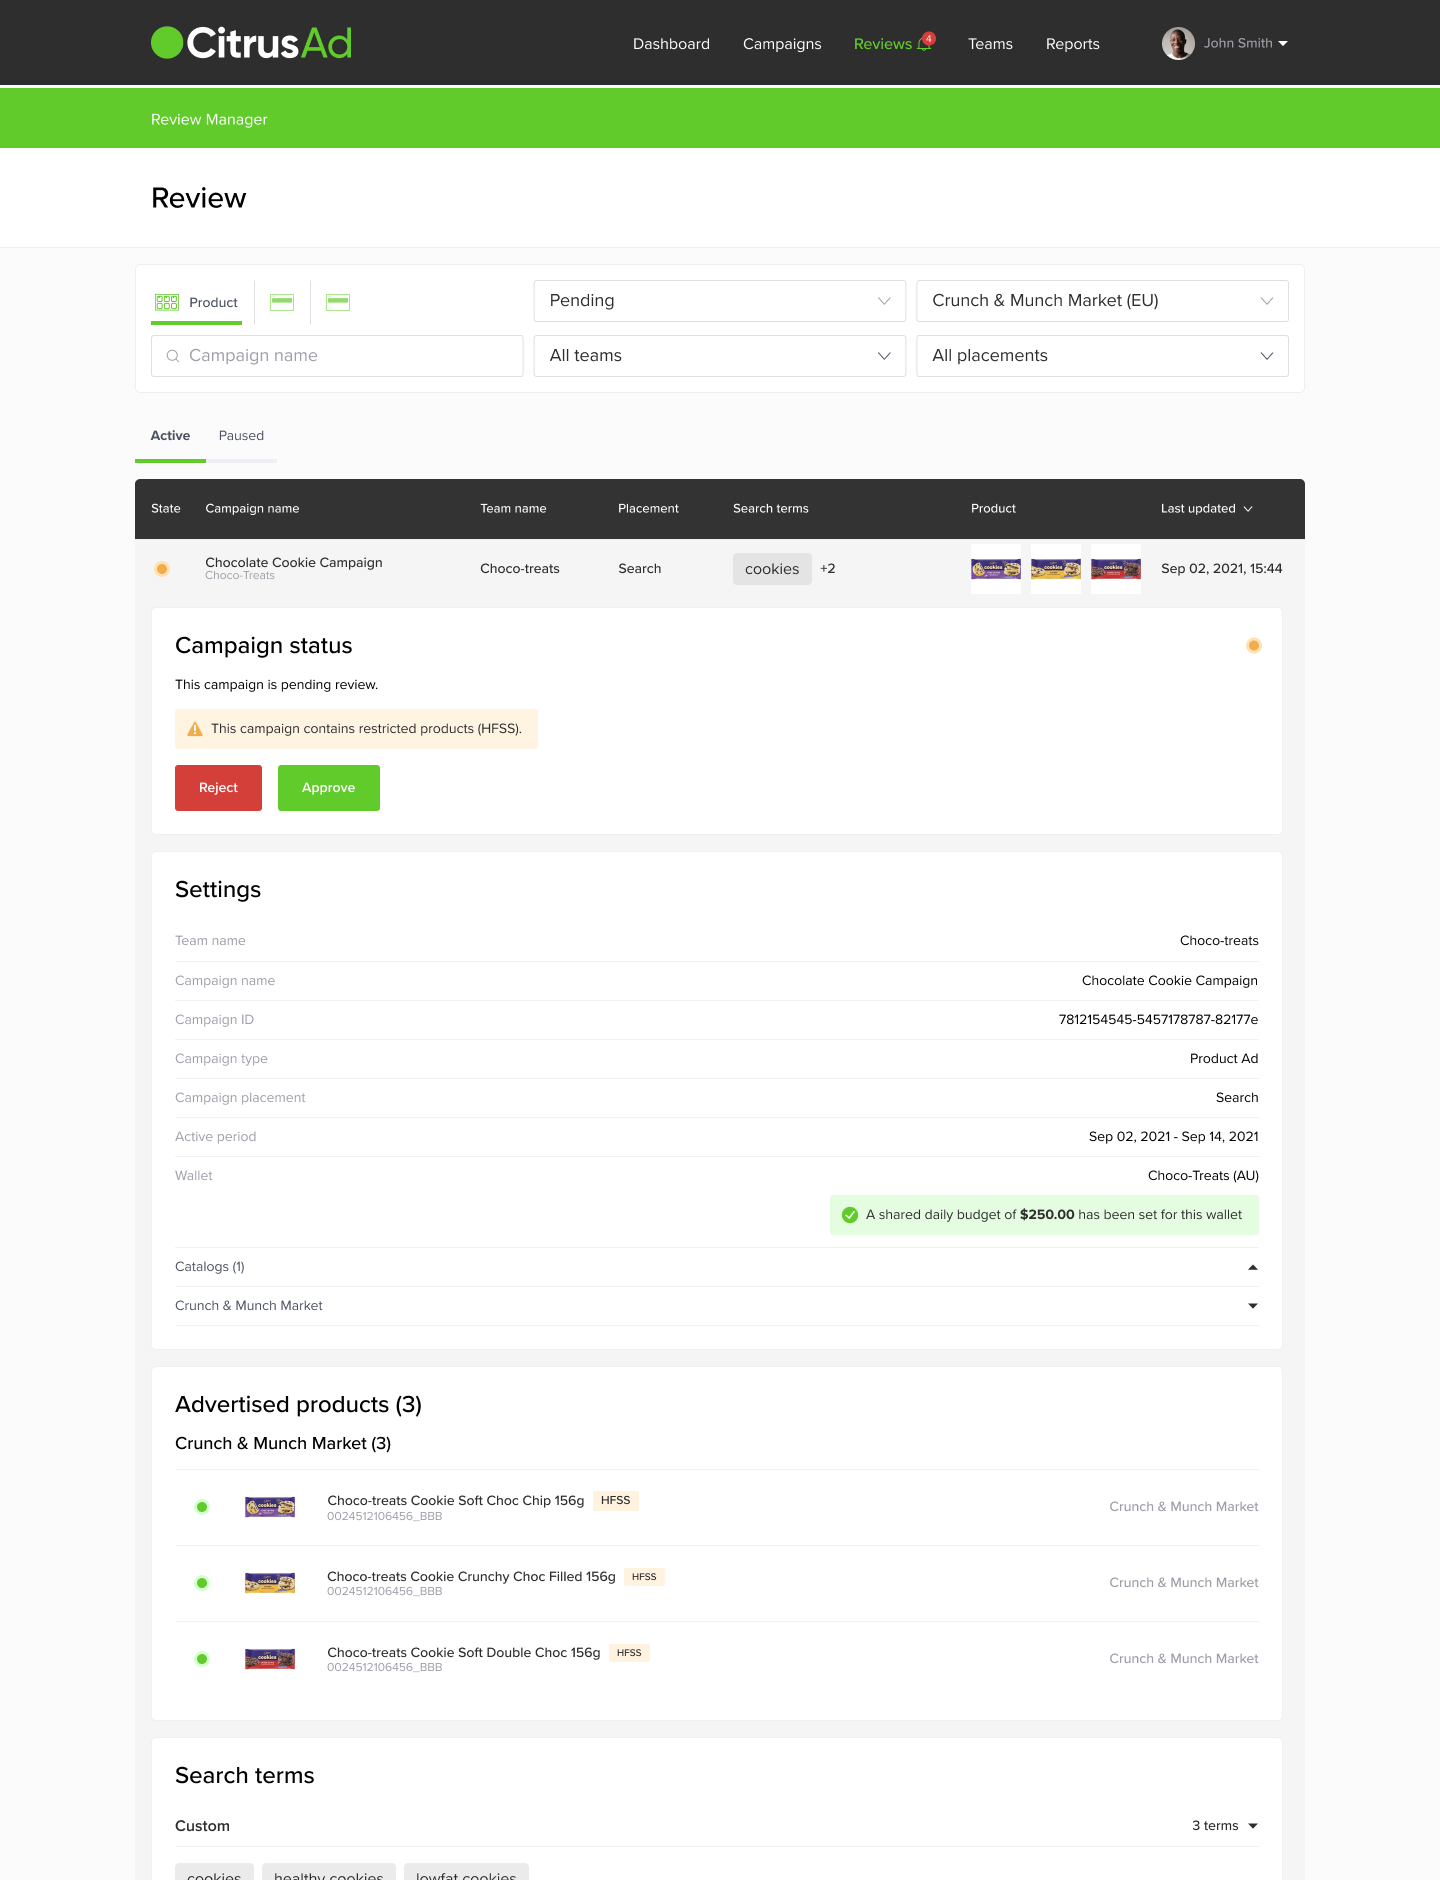Switch to the Active tab

(170, 436)
